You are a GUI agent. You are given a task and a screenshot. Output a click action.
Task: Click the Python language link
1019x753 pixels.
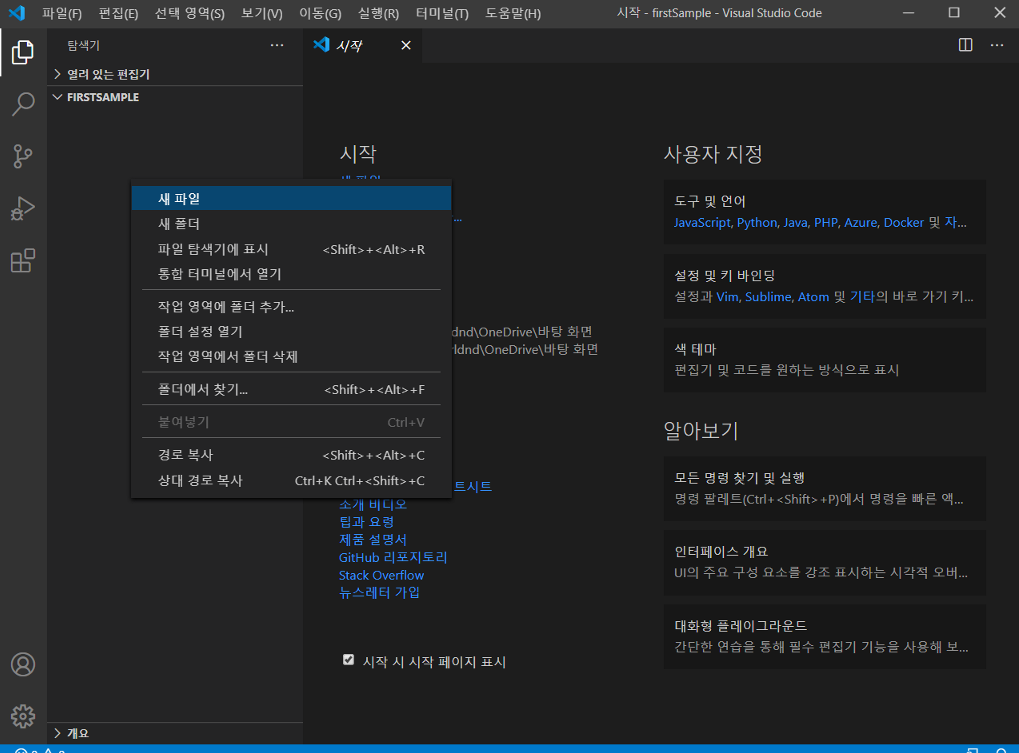pyautogui.click(x=757, y=222)
